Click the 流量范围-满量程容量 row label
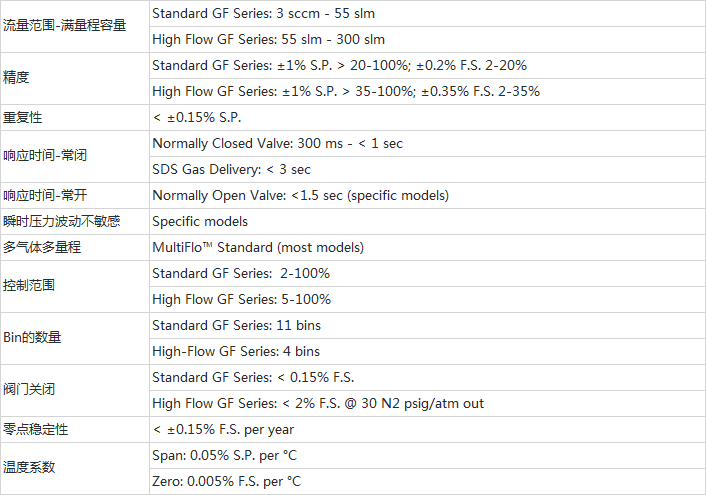 [65, 26]
